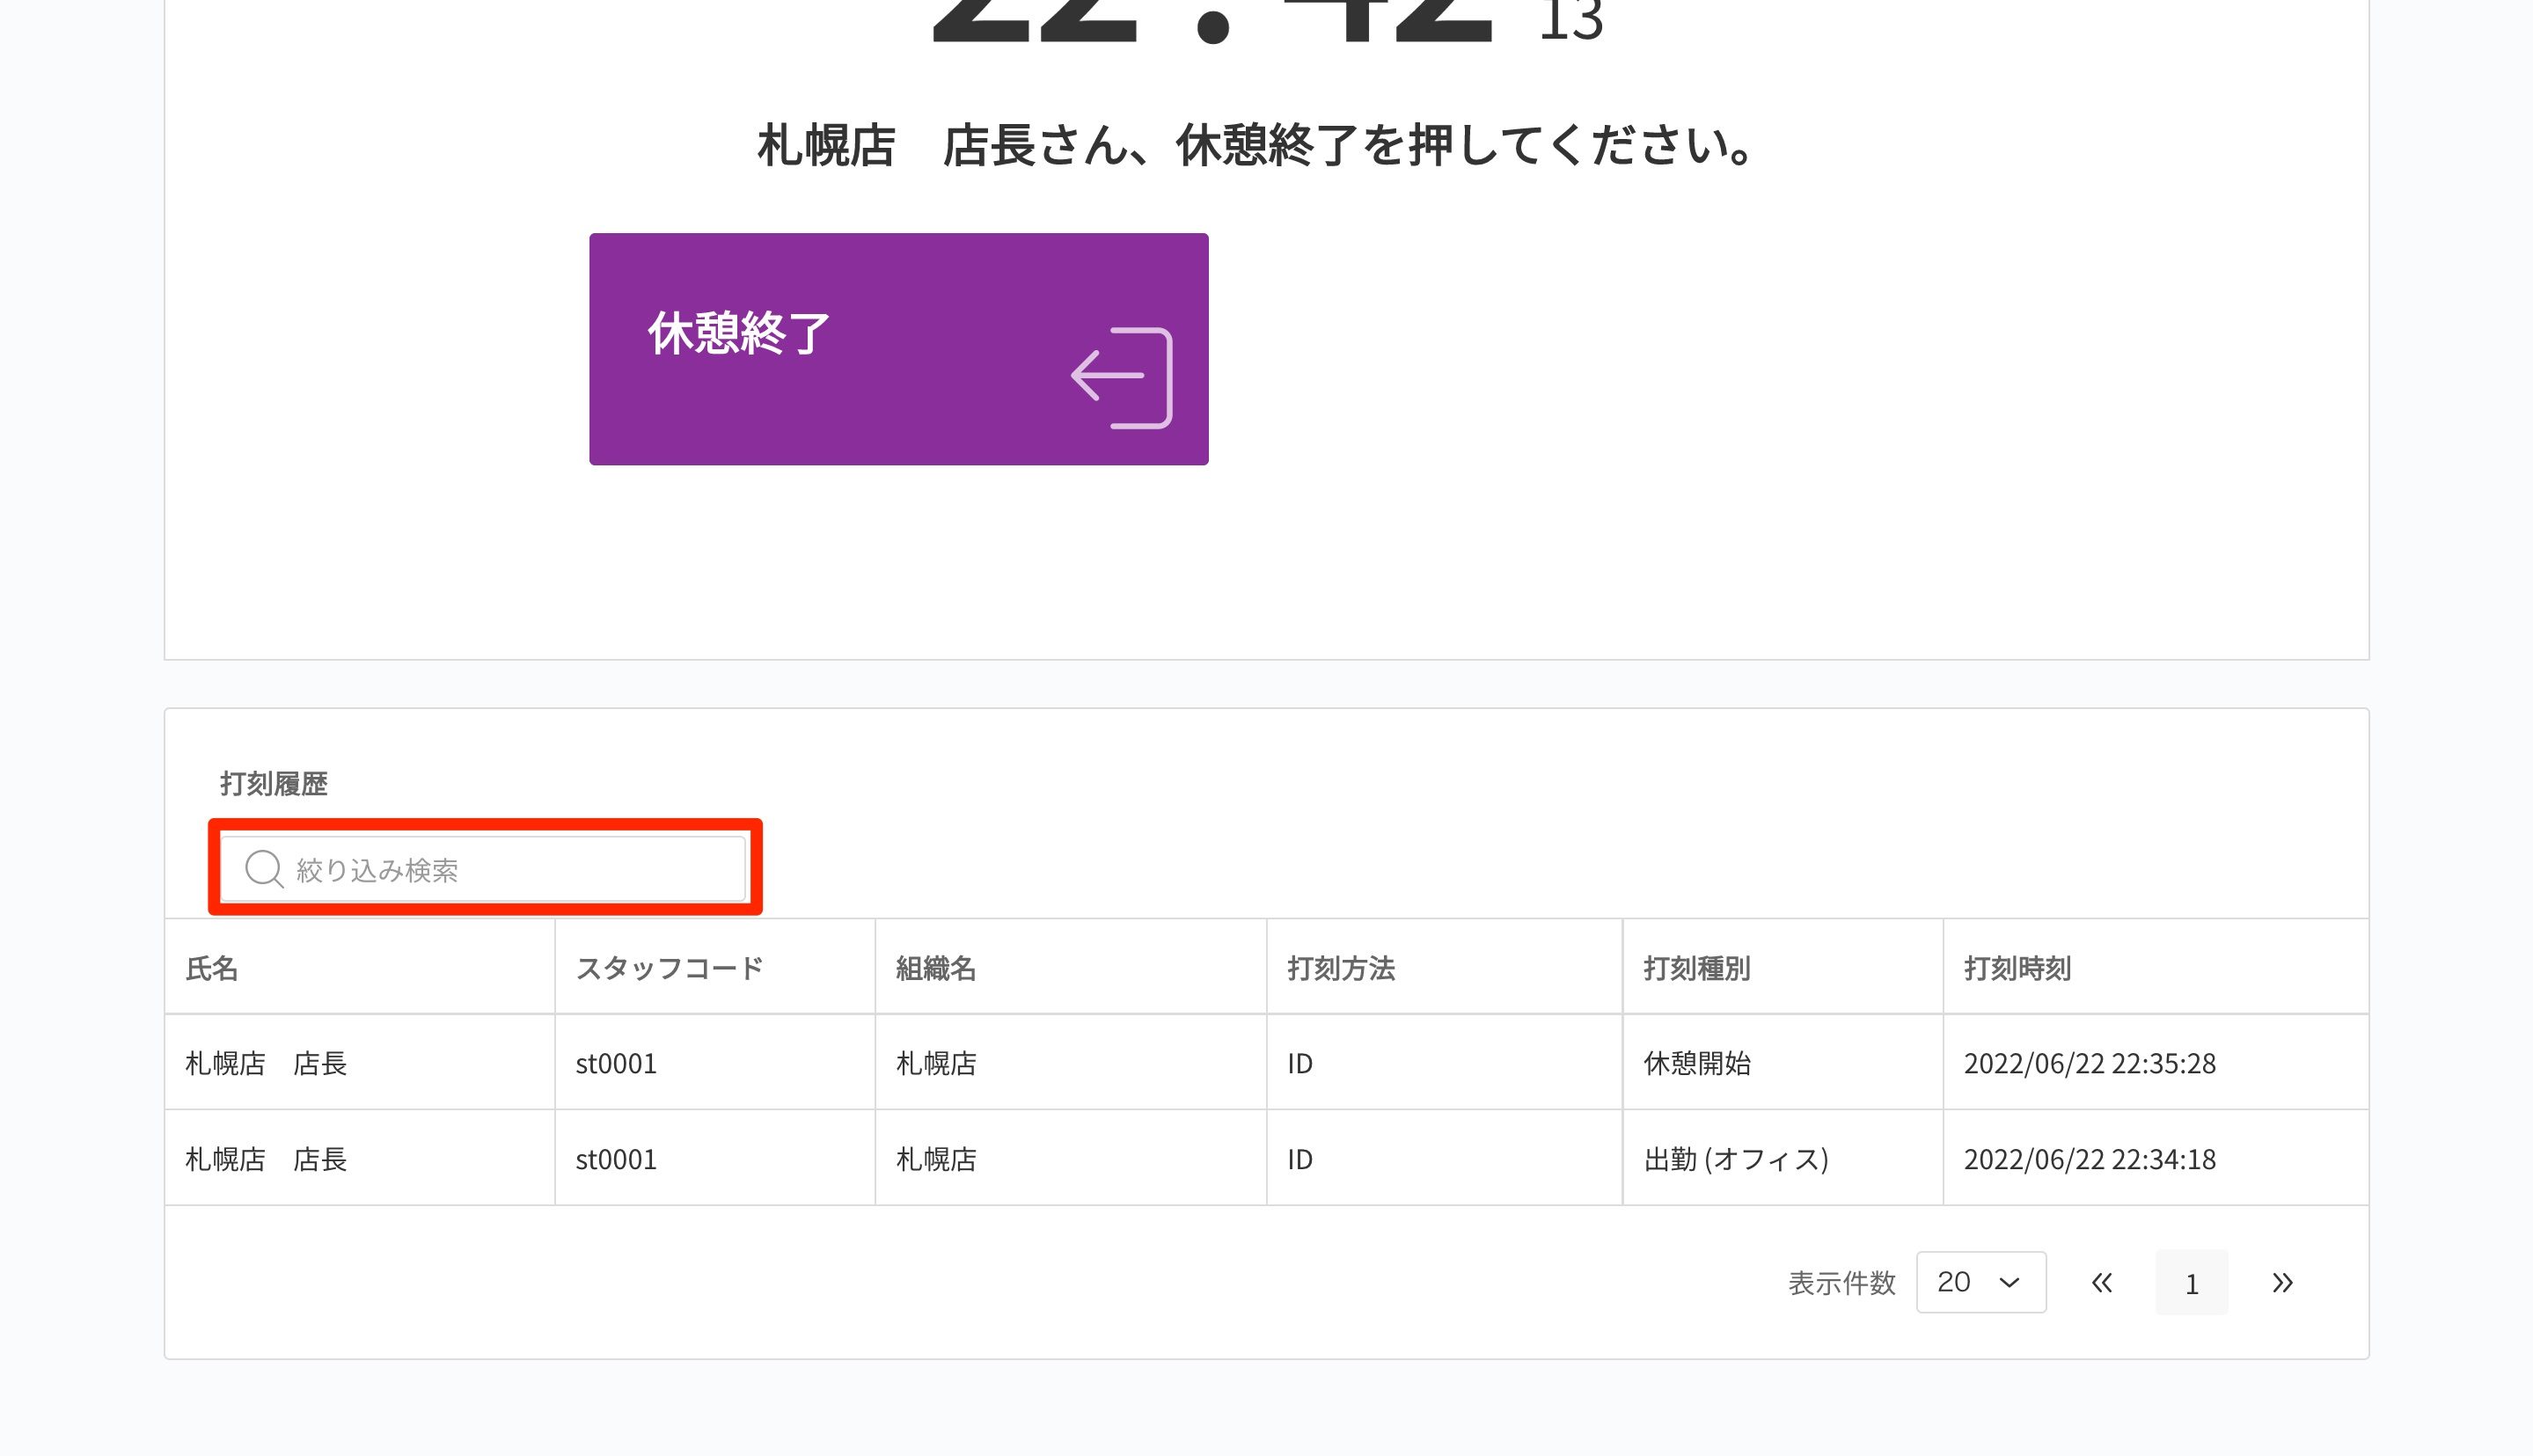Sort by 組織名 column header
The width and height of the screenshot is (2533, 1456).
click(935, 967)
